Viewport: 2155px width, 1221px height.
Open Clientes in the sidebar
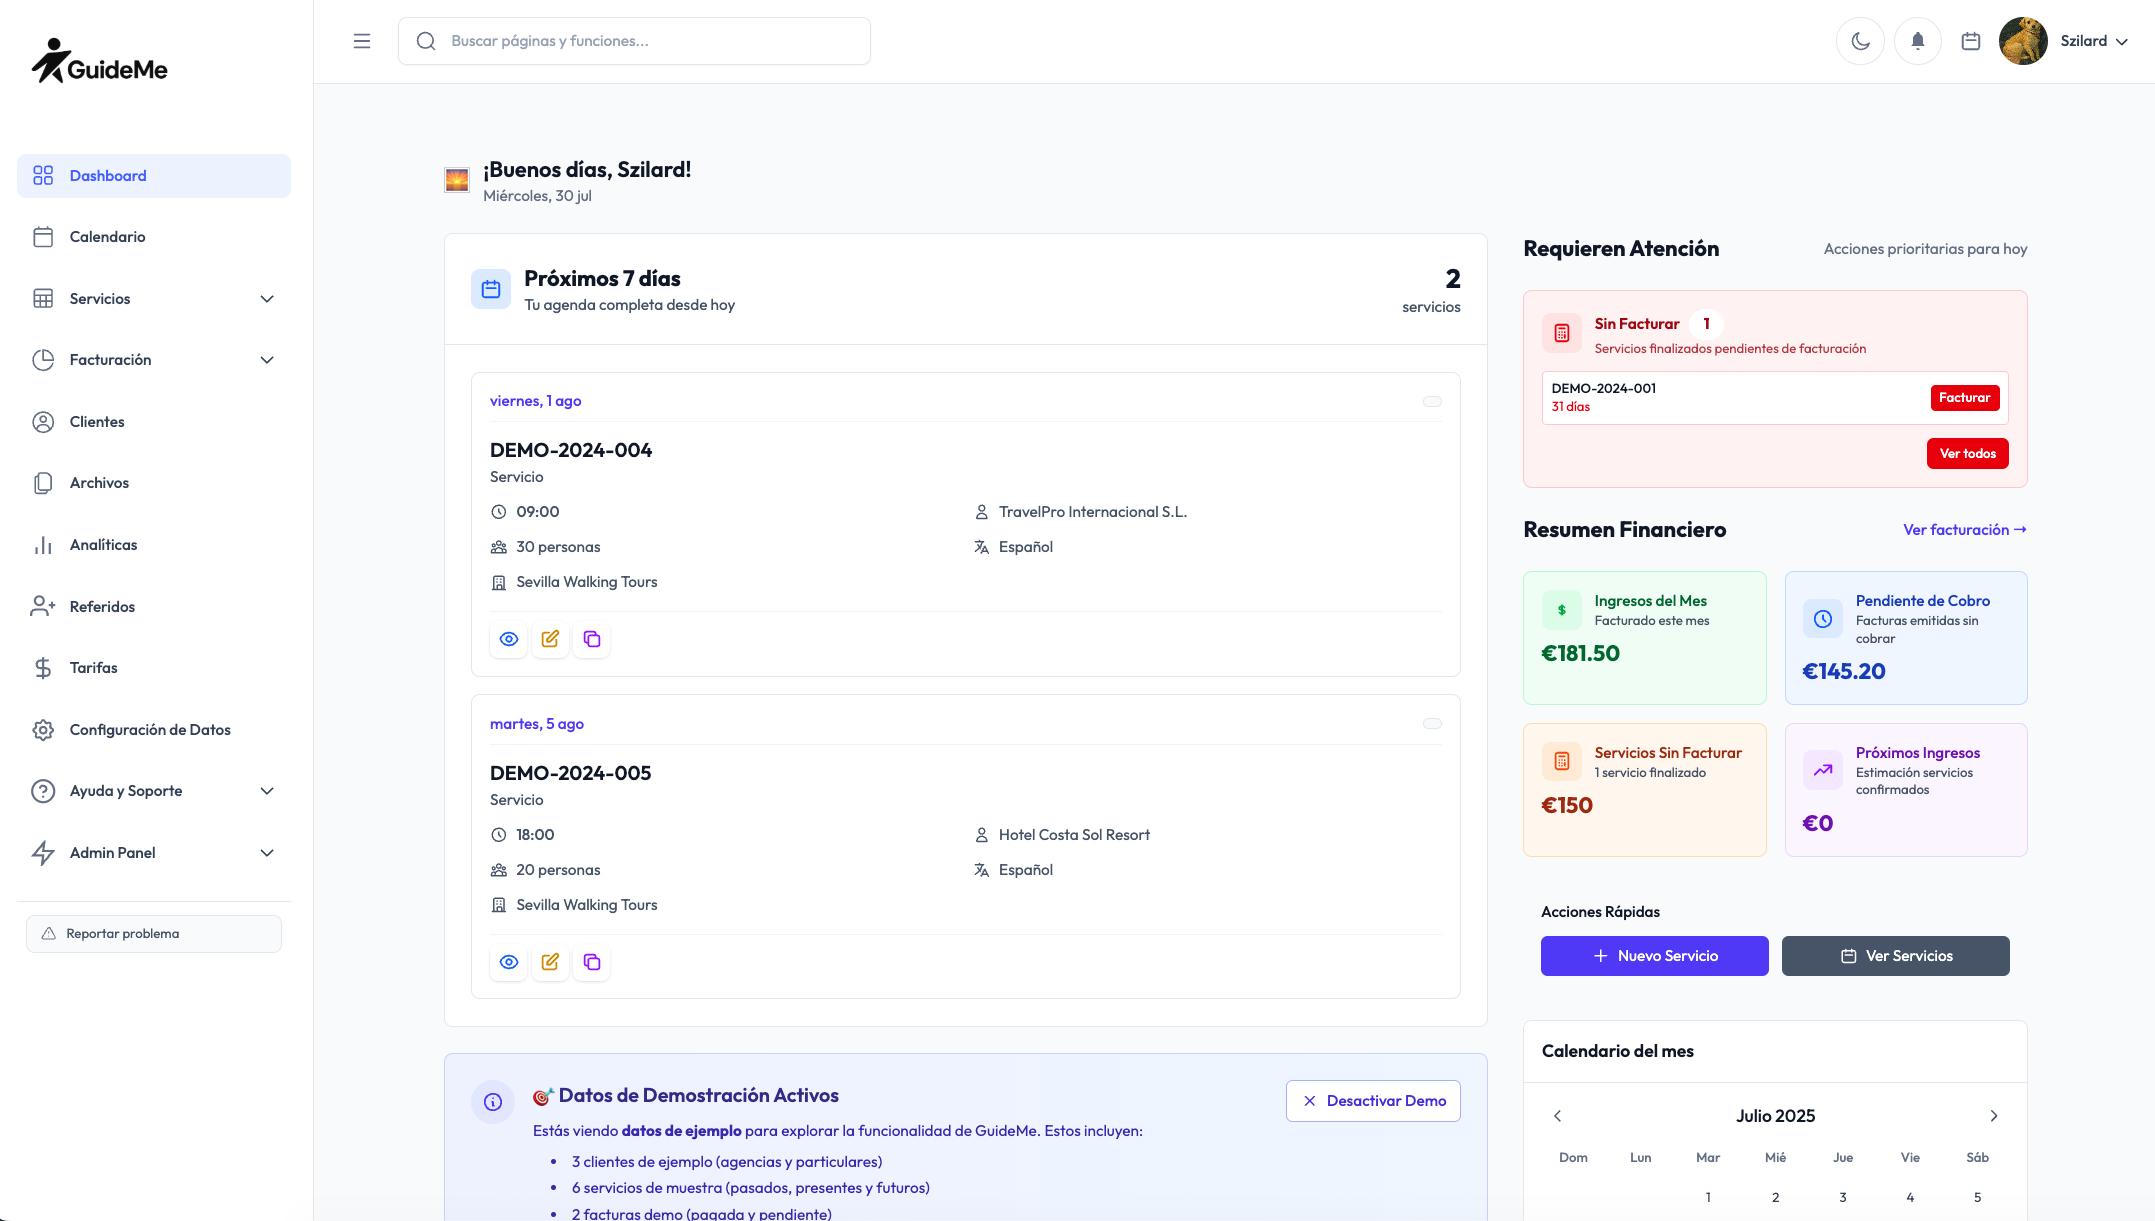tap(154, 422)
